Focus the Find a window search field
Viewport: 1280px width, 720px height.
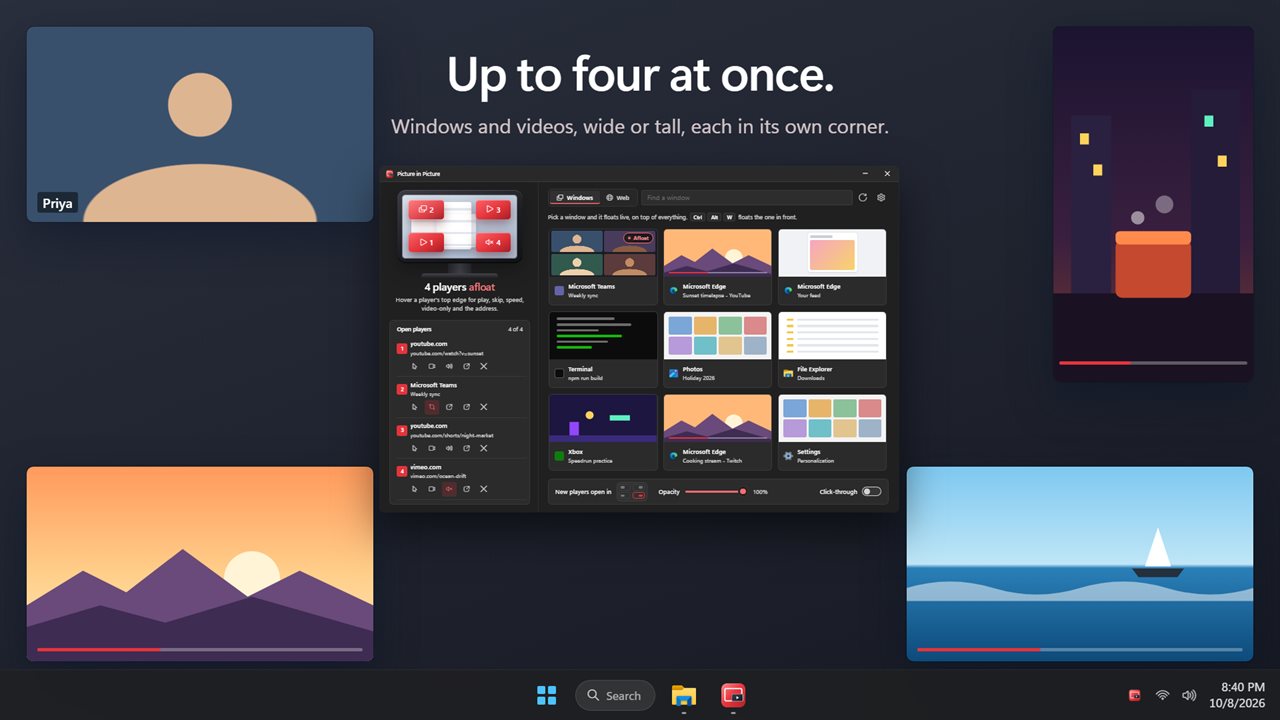point(746,198)
